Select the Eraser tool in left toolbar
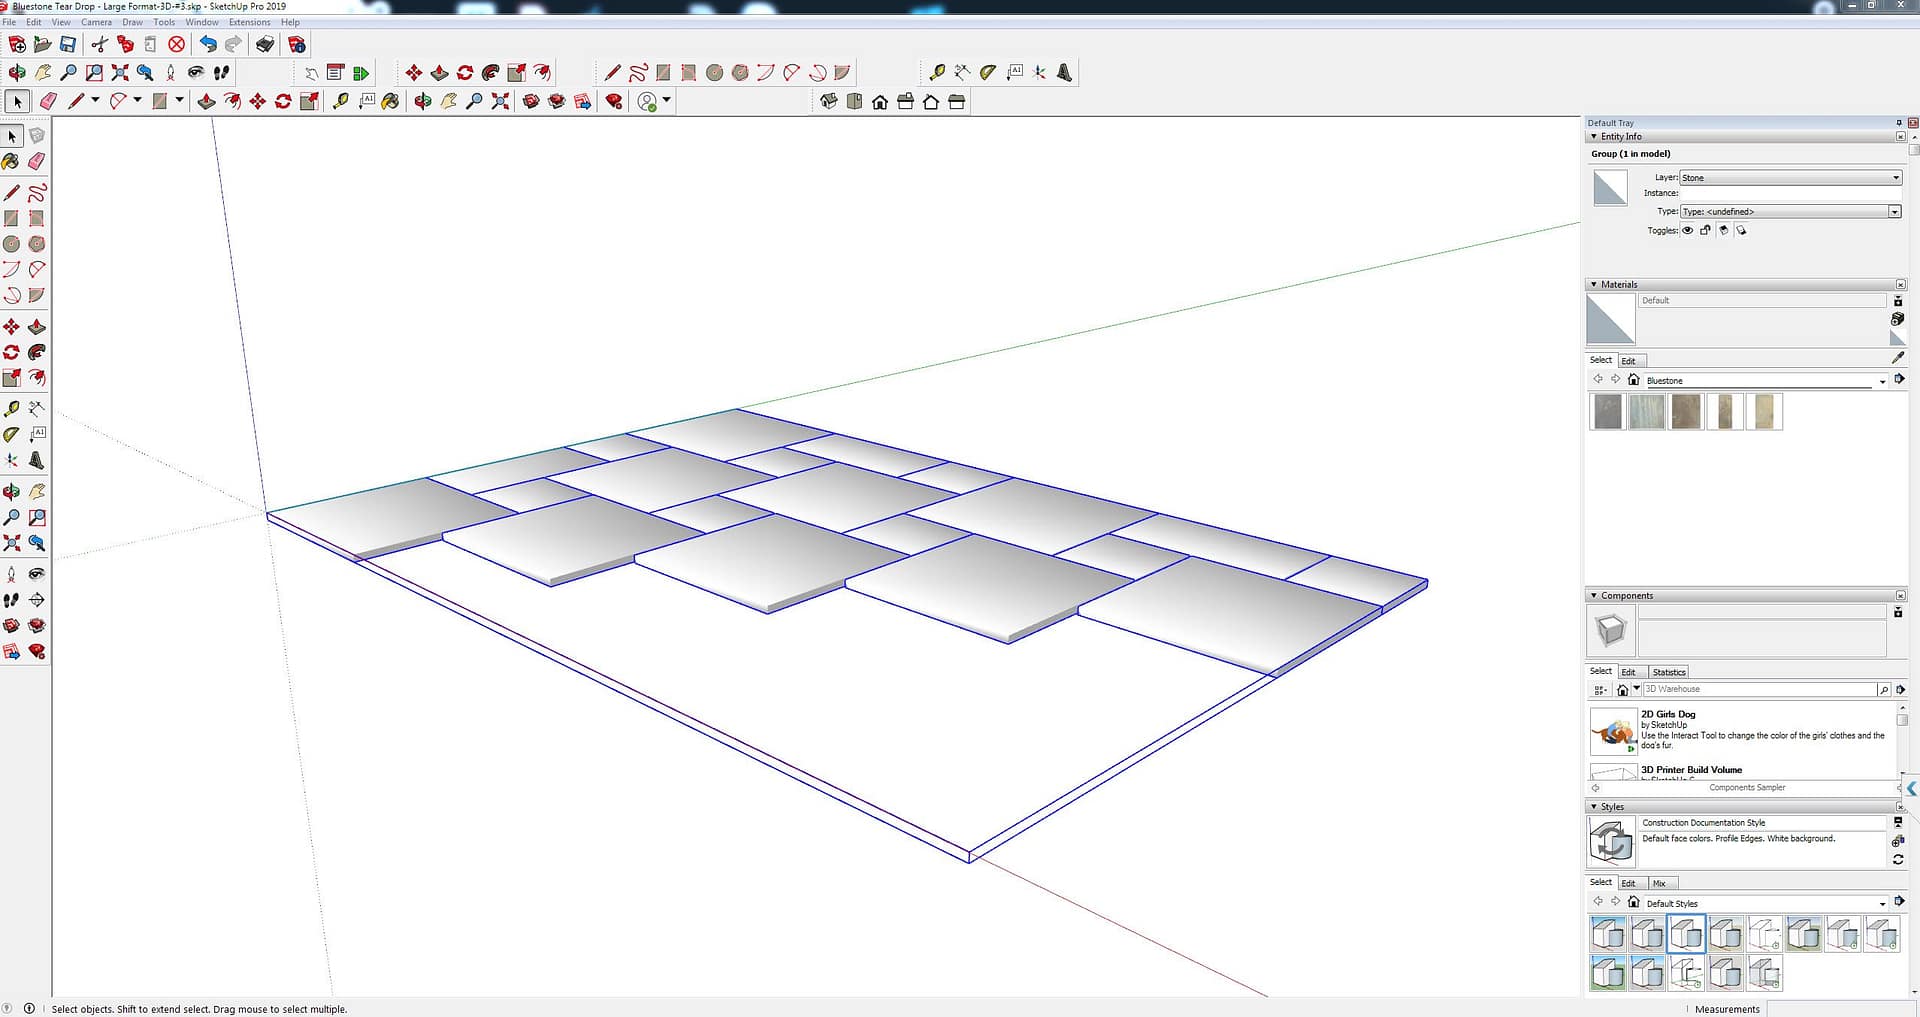 37,161
